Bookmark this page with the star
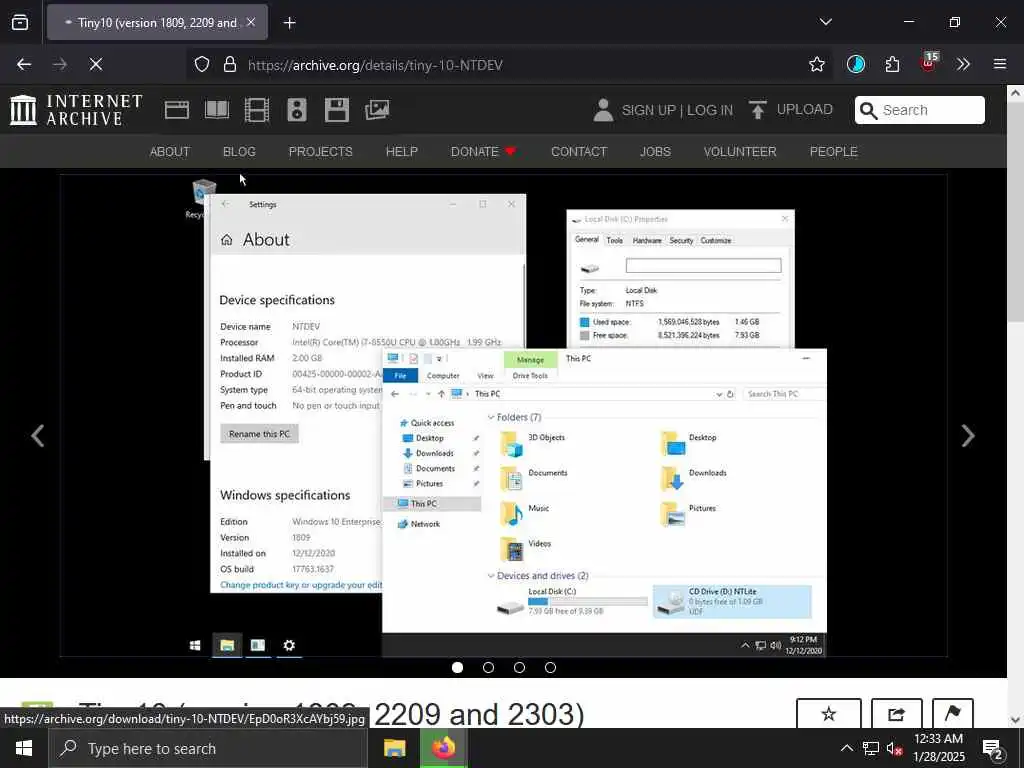Viewport: 1024px width, 768px height. click(816, 64)
